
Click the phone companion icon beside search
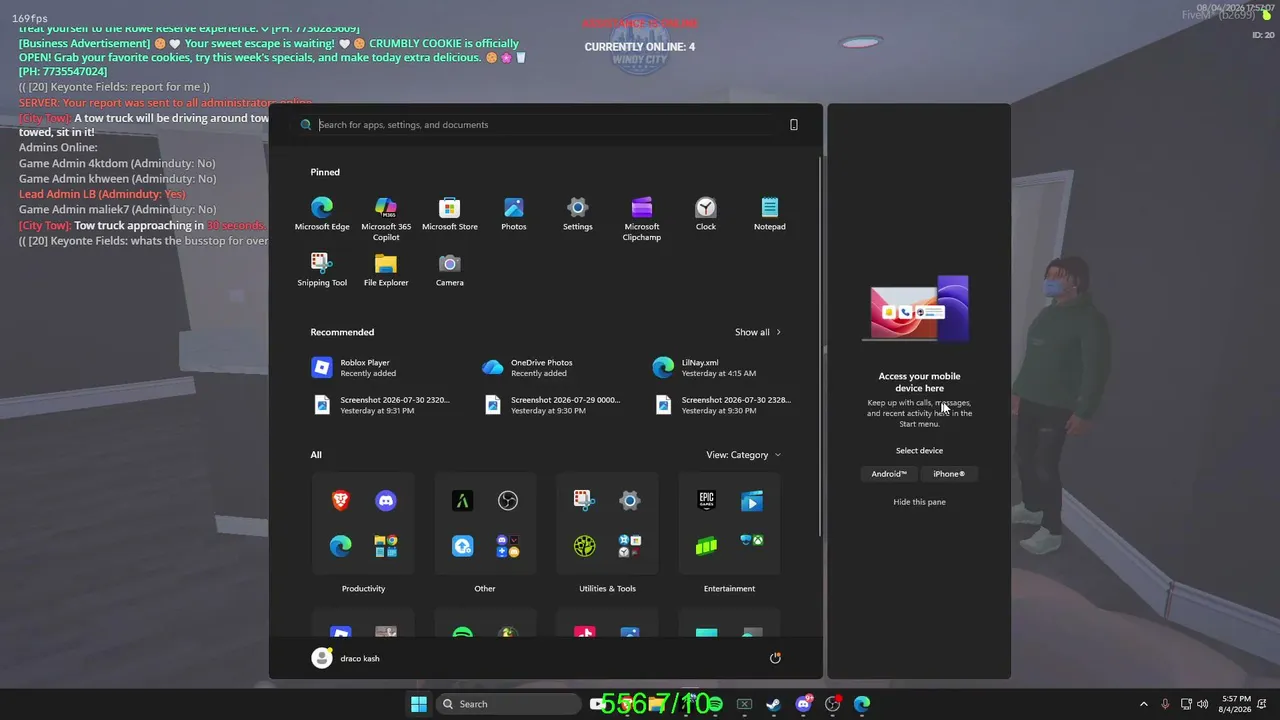794,125
